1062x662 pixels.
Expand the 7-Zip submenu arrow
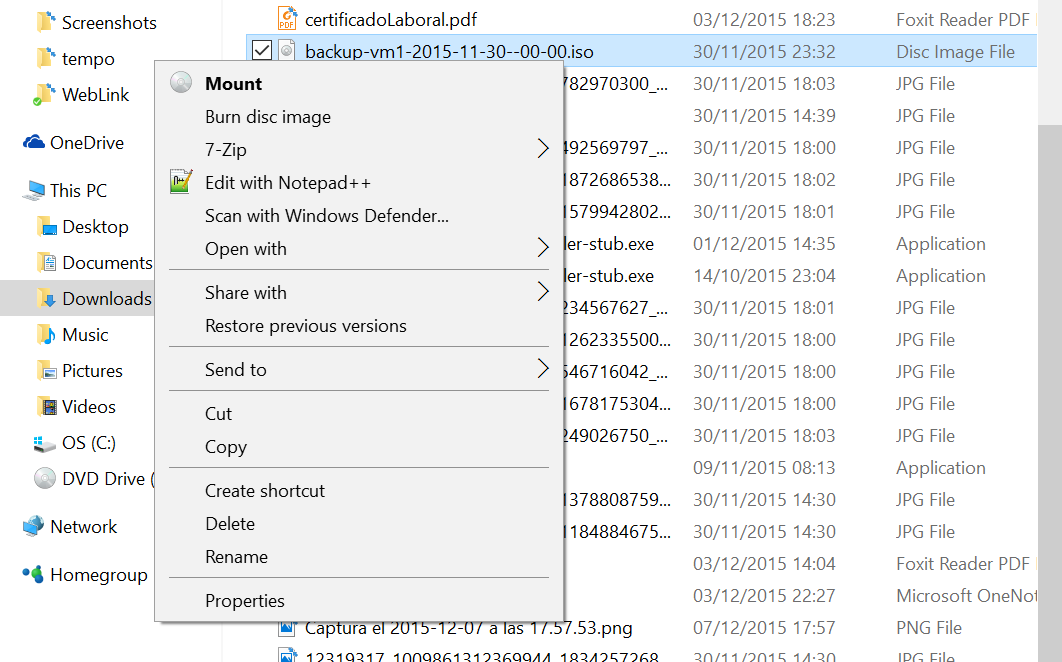coord(543,148)
